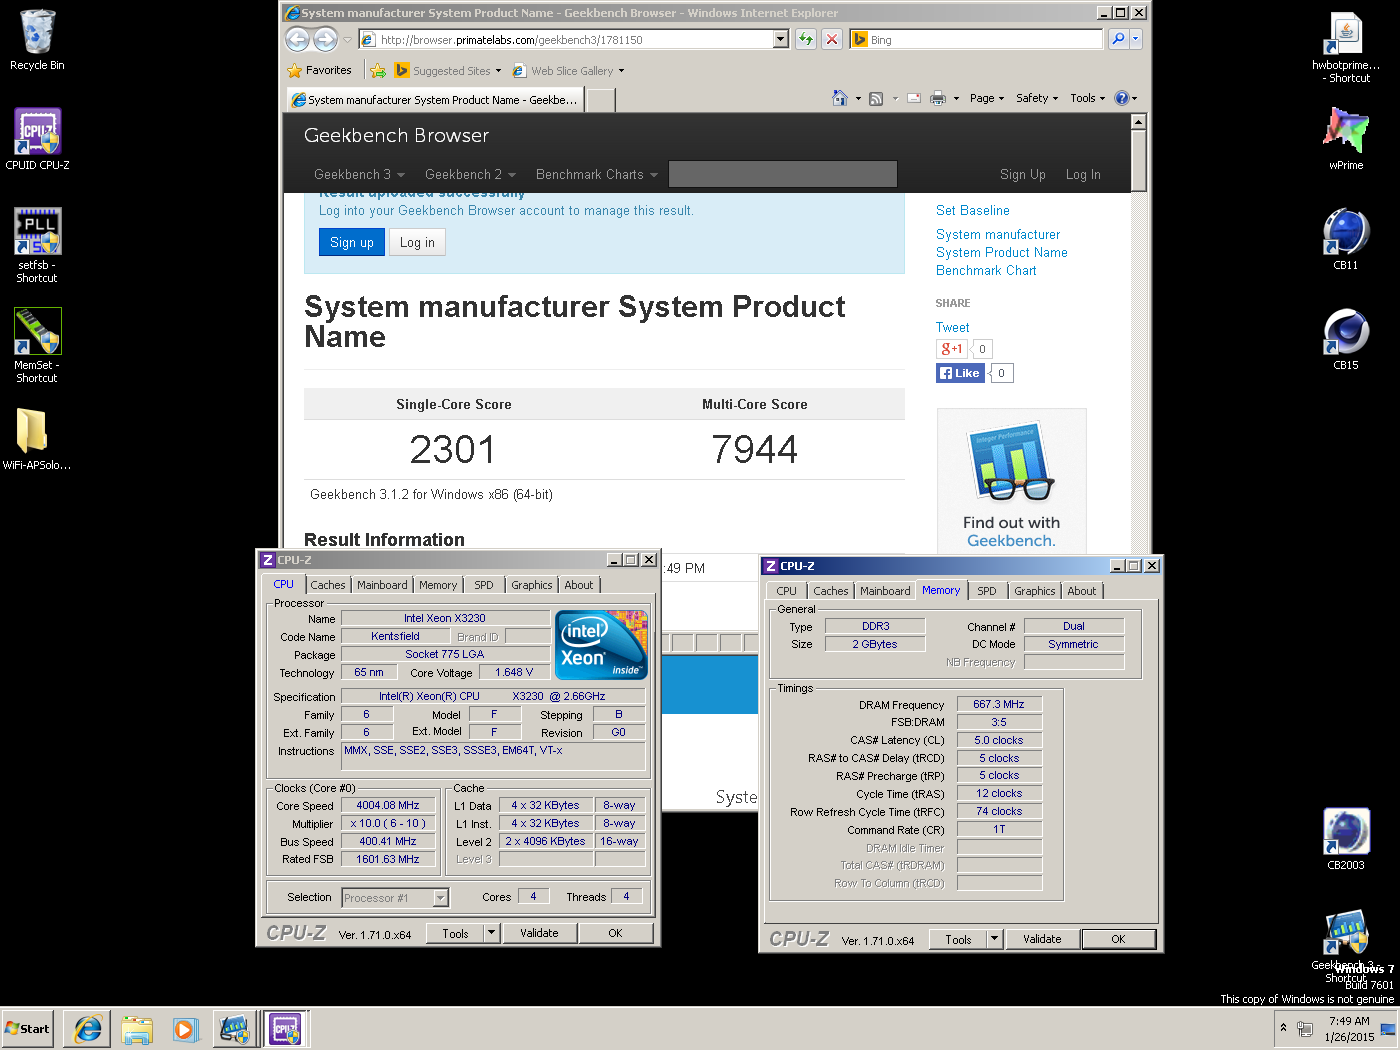Viewport: 1400px width, 1050px height.
Task: Open the Safety menu in IE
Action: pos(1036,98)
